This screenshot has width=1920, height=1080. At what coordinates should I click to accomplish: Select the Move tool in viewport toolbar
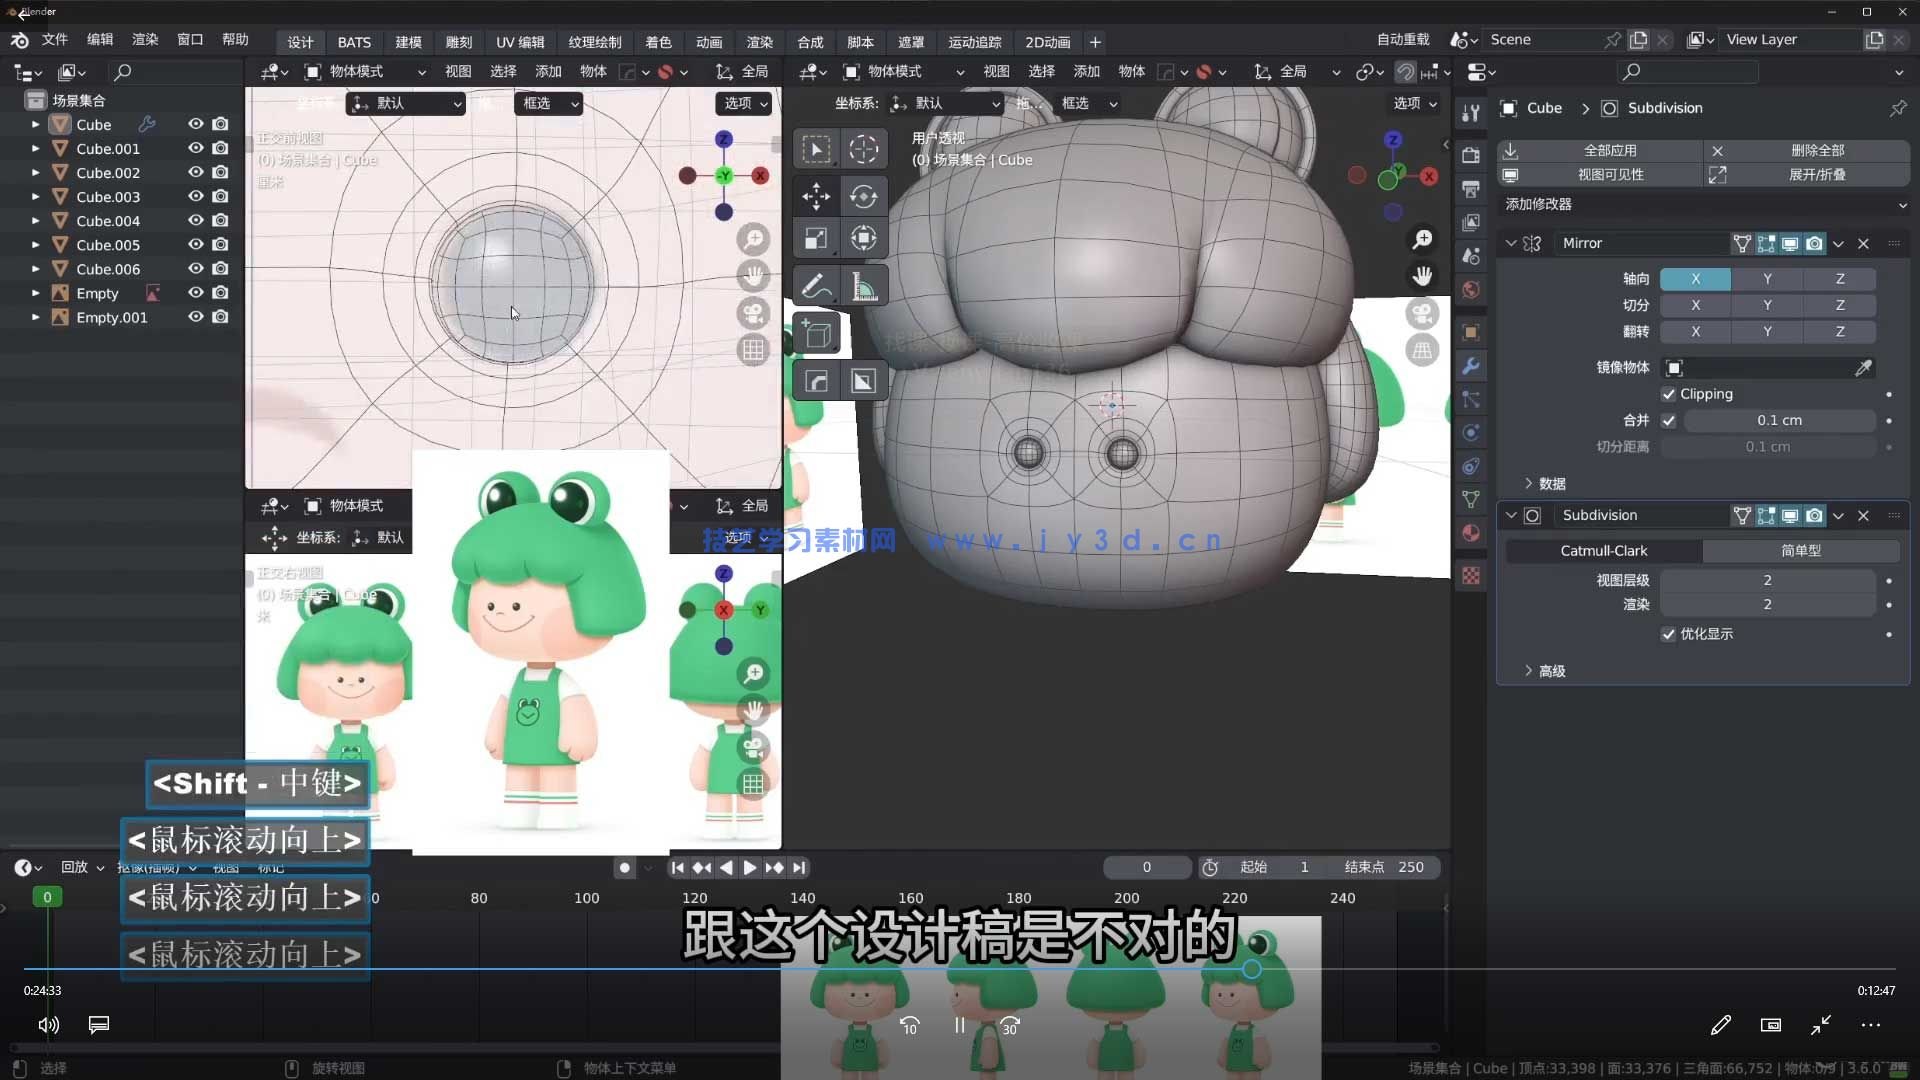816,197
